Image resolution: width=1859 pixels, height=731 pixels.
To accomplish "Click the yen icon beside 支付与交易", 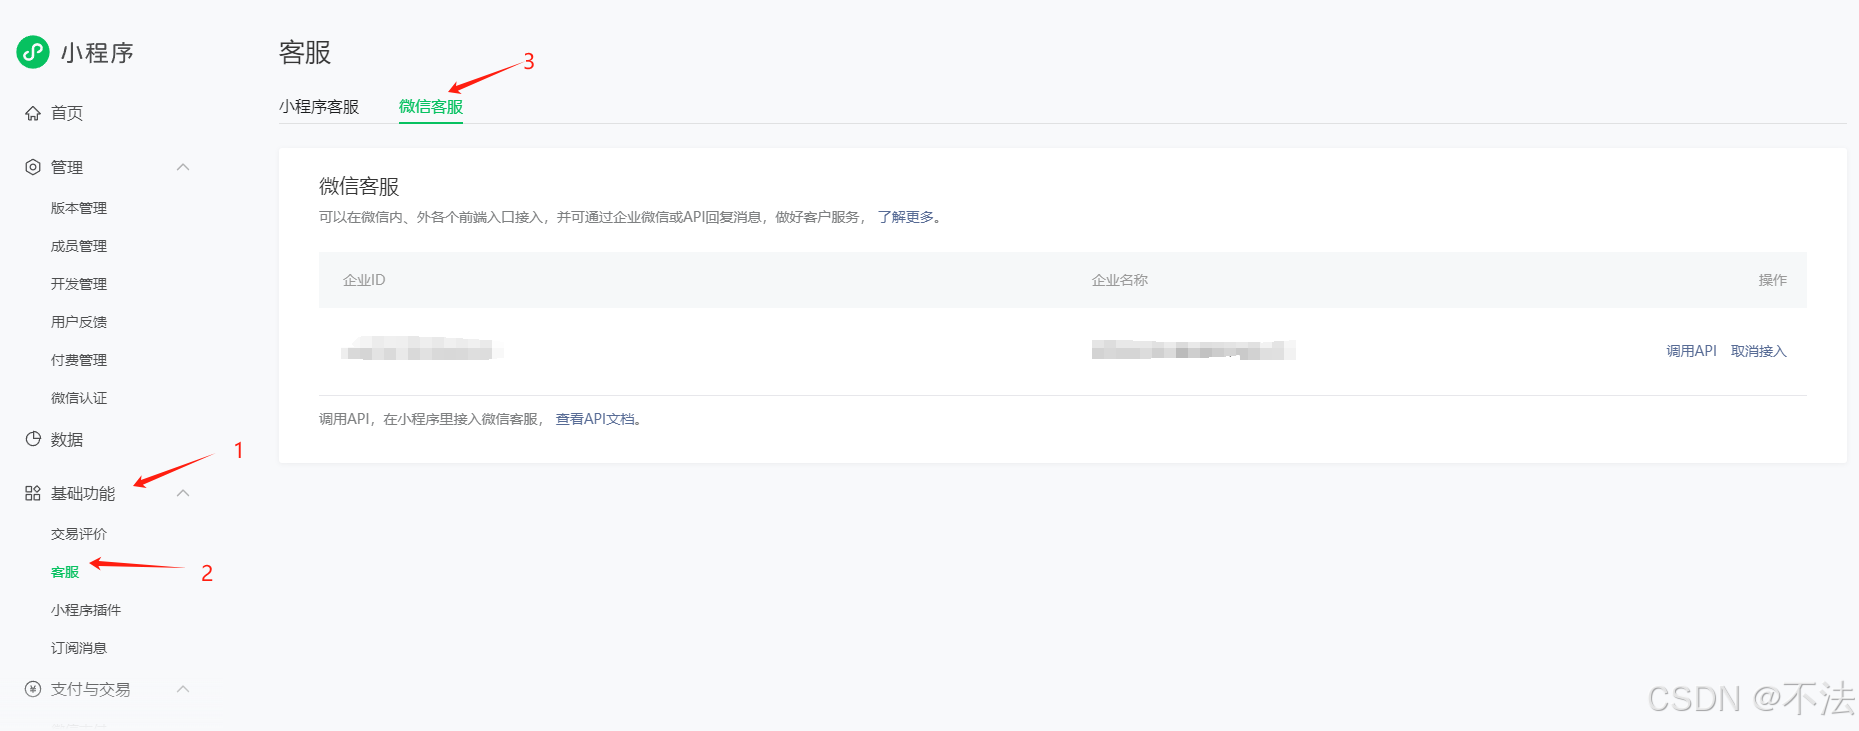I will point(33,689).
